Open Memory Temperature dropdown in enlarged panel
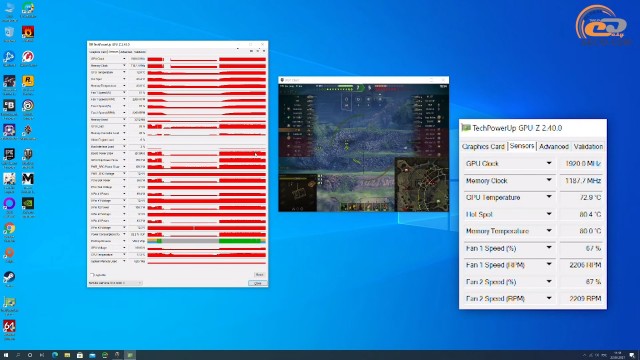Image resolution: width=640 pixels, height=360 pixels. point(549,231)
